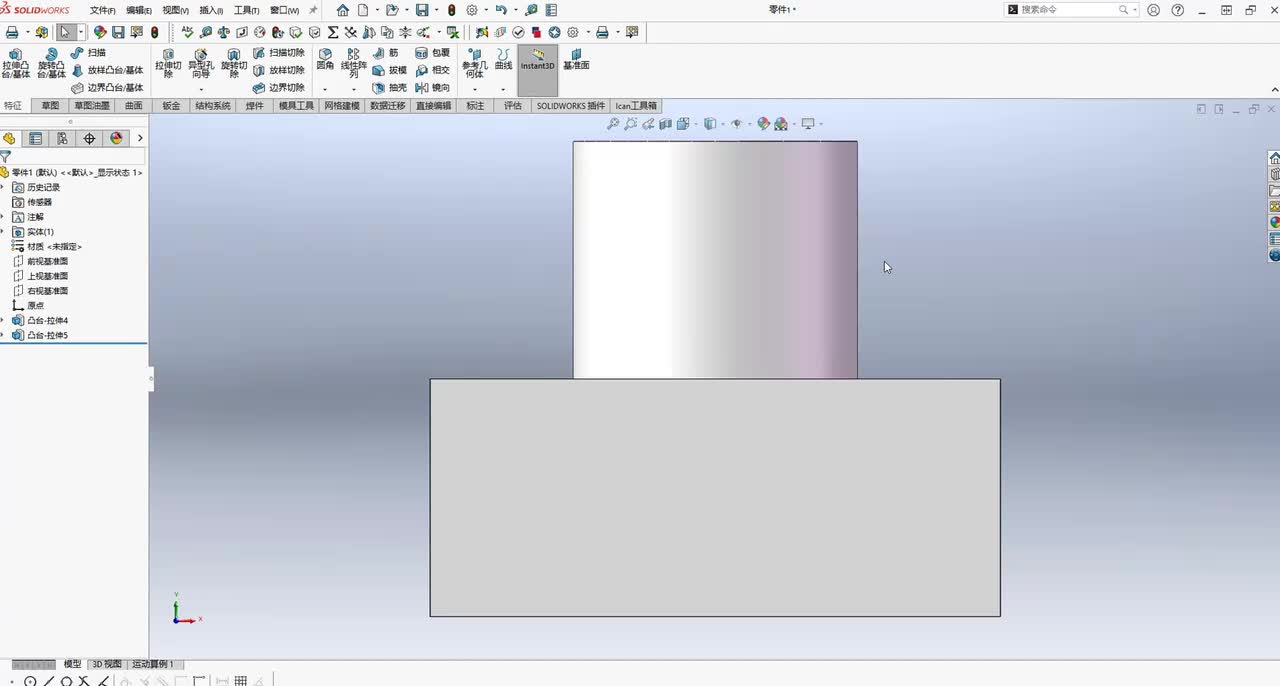Expand the 凸台-拉伸4 feature node
Screen dimensions: 1280x686
click(x=3, y=320)
